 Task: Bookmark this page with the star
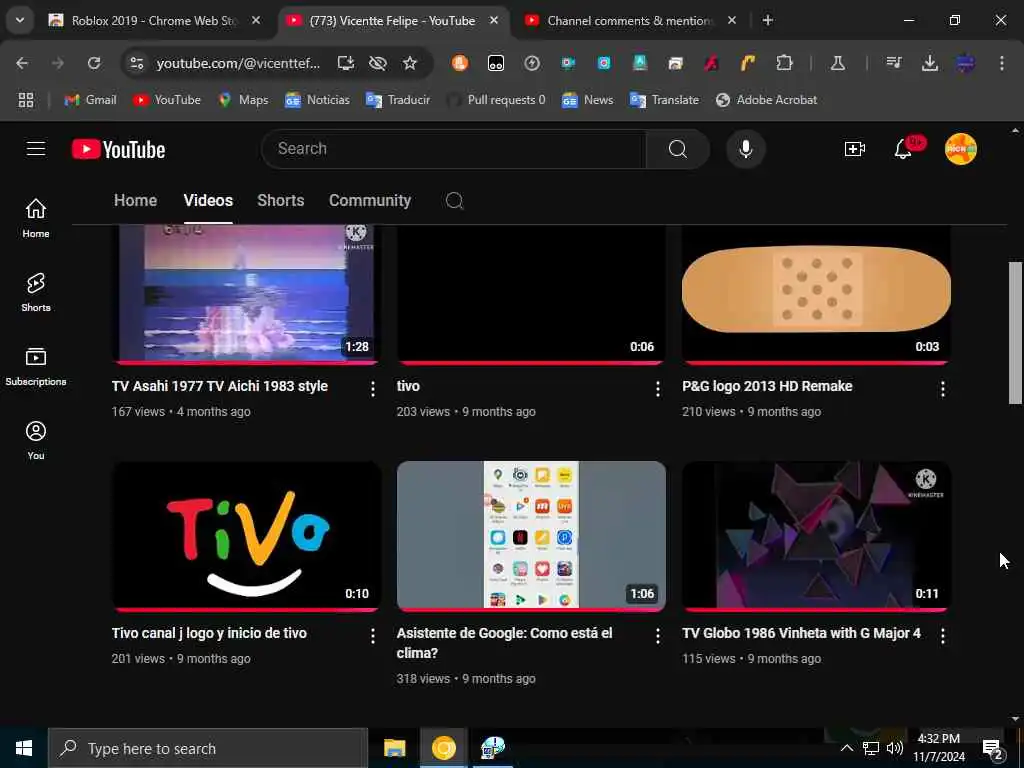pos(409,63)
